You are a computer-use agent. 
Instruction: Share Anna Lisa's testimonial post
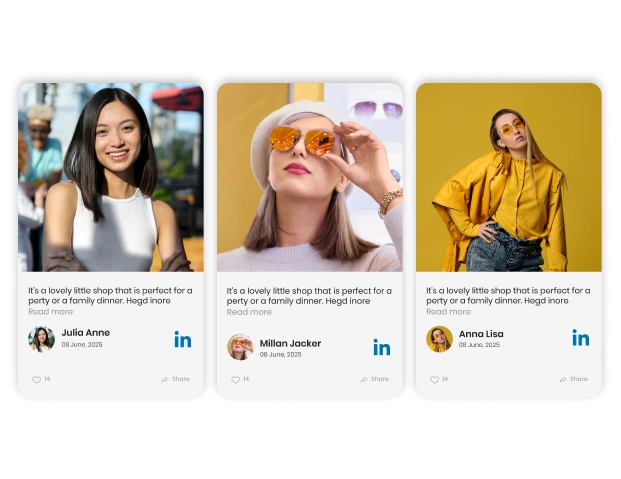[574, 380]
